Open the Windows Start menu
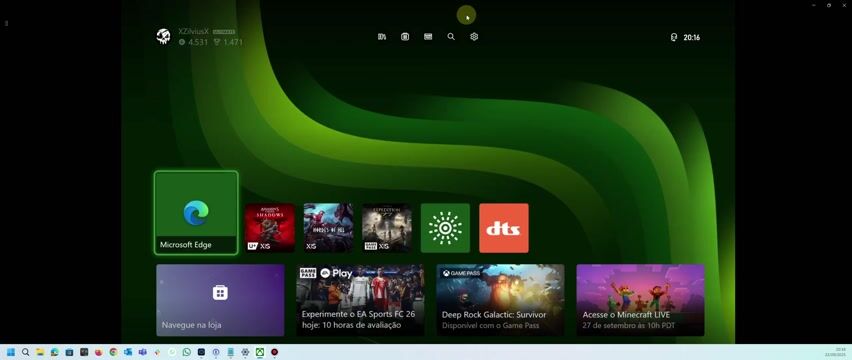This screenshot has width=852, height=360. point(11,352)
